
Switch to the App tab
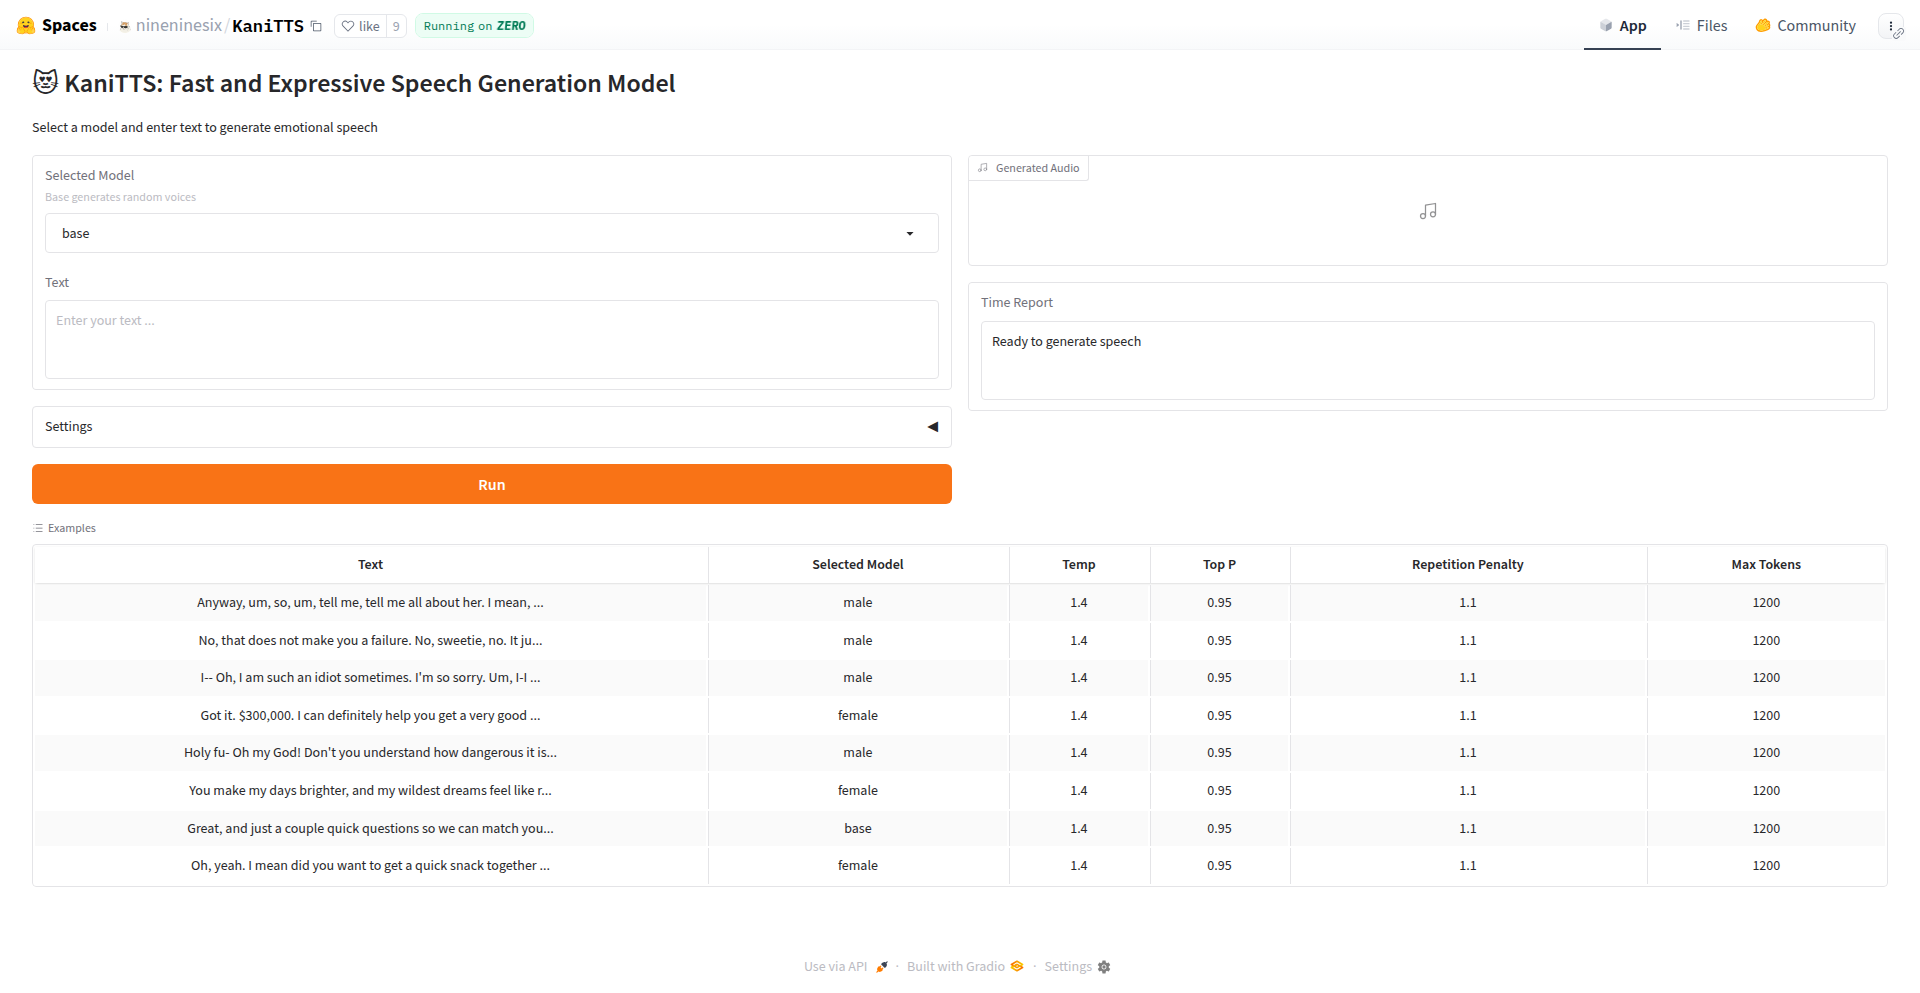click(1622, 26)
